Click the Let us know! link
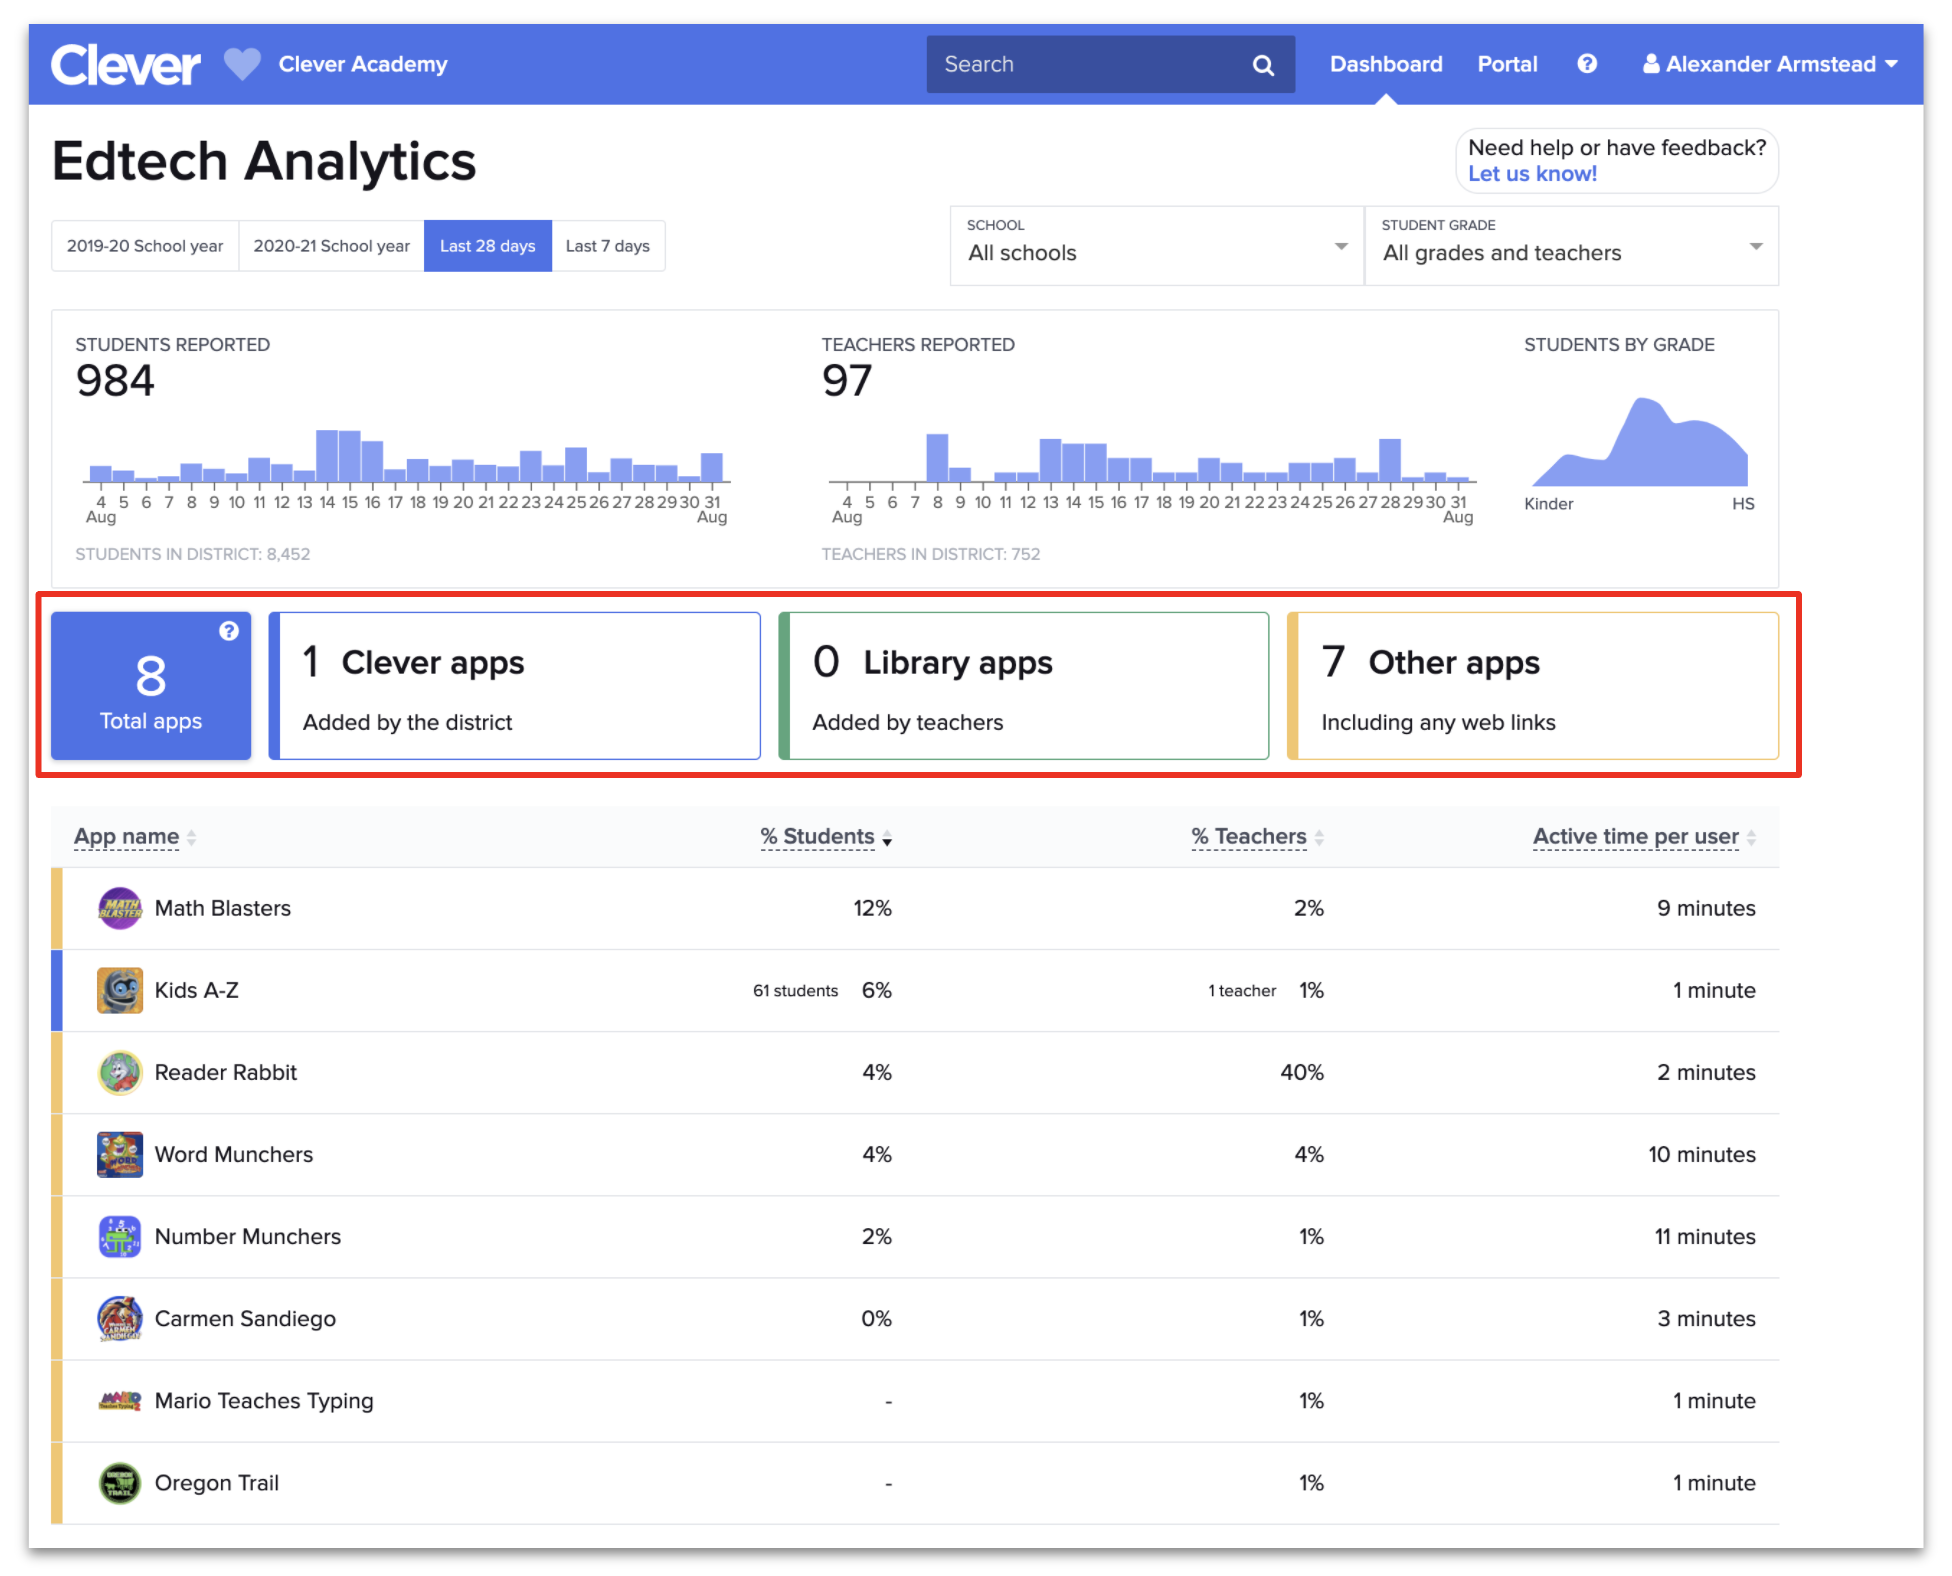The width and height of the screenshot is (1952, 1576). pos(1531,173)
